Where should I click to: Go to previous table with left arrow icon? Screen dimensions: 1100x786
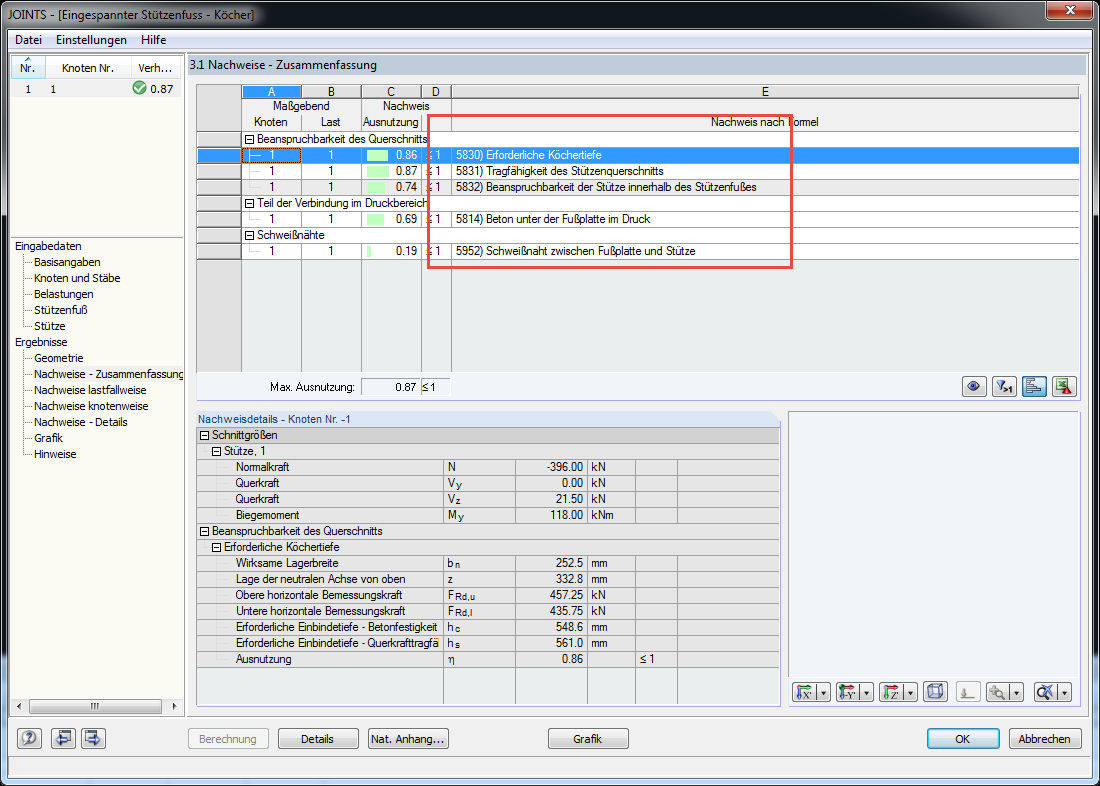click(x=64, y=738)
